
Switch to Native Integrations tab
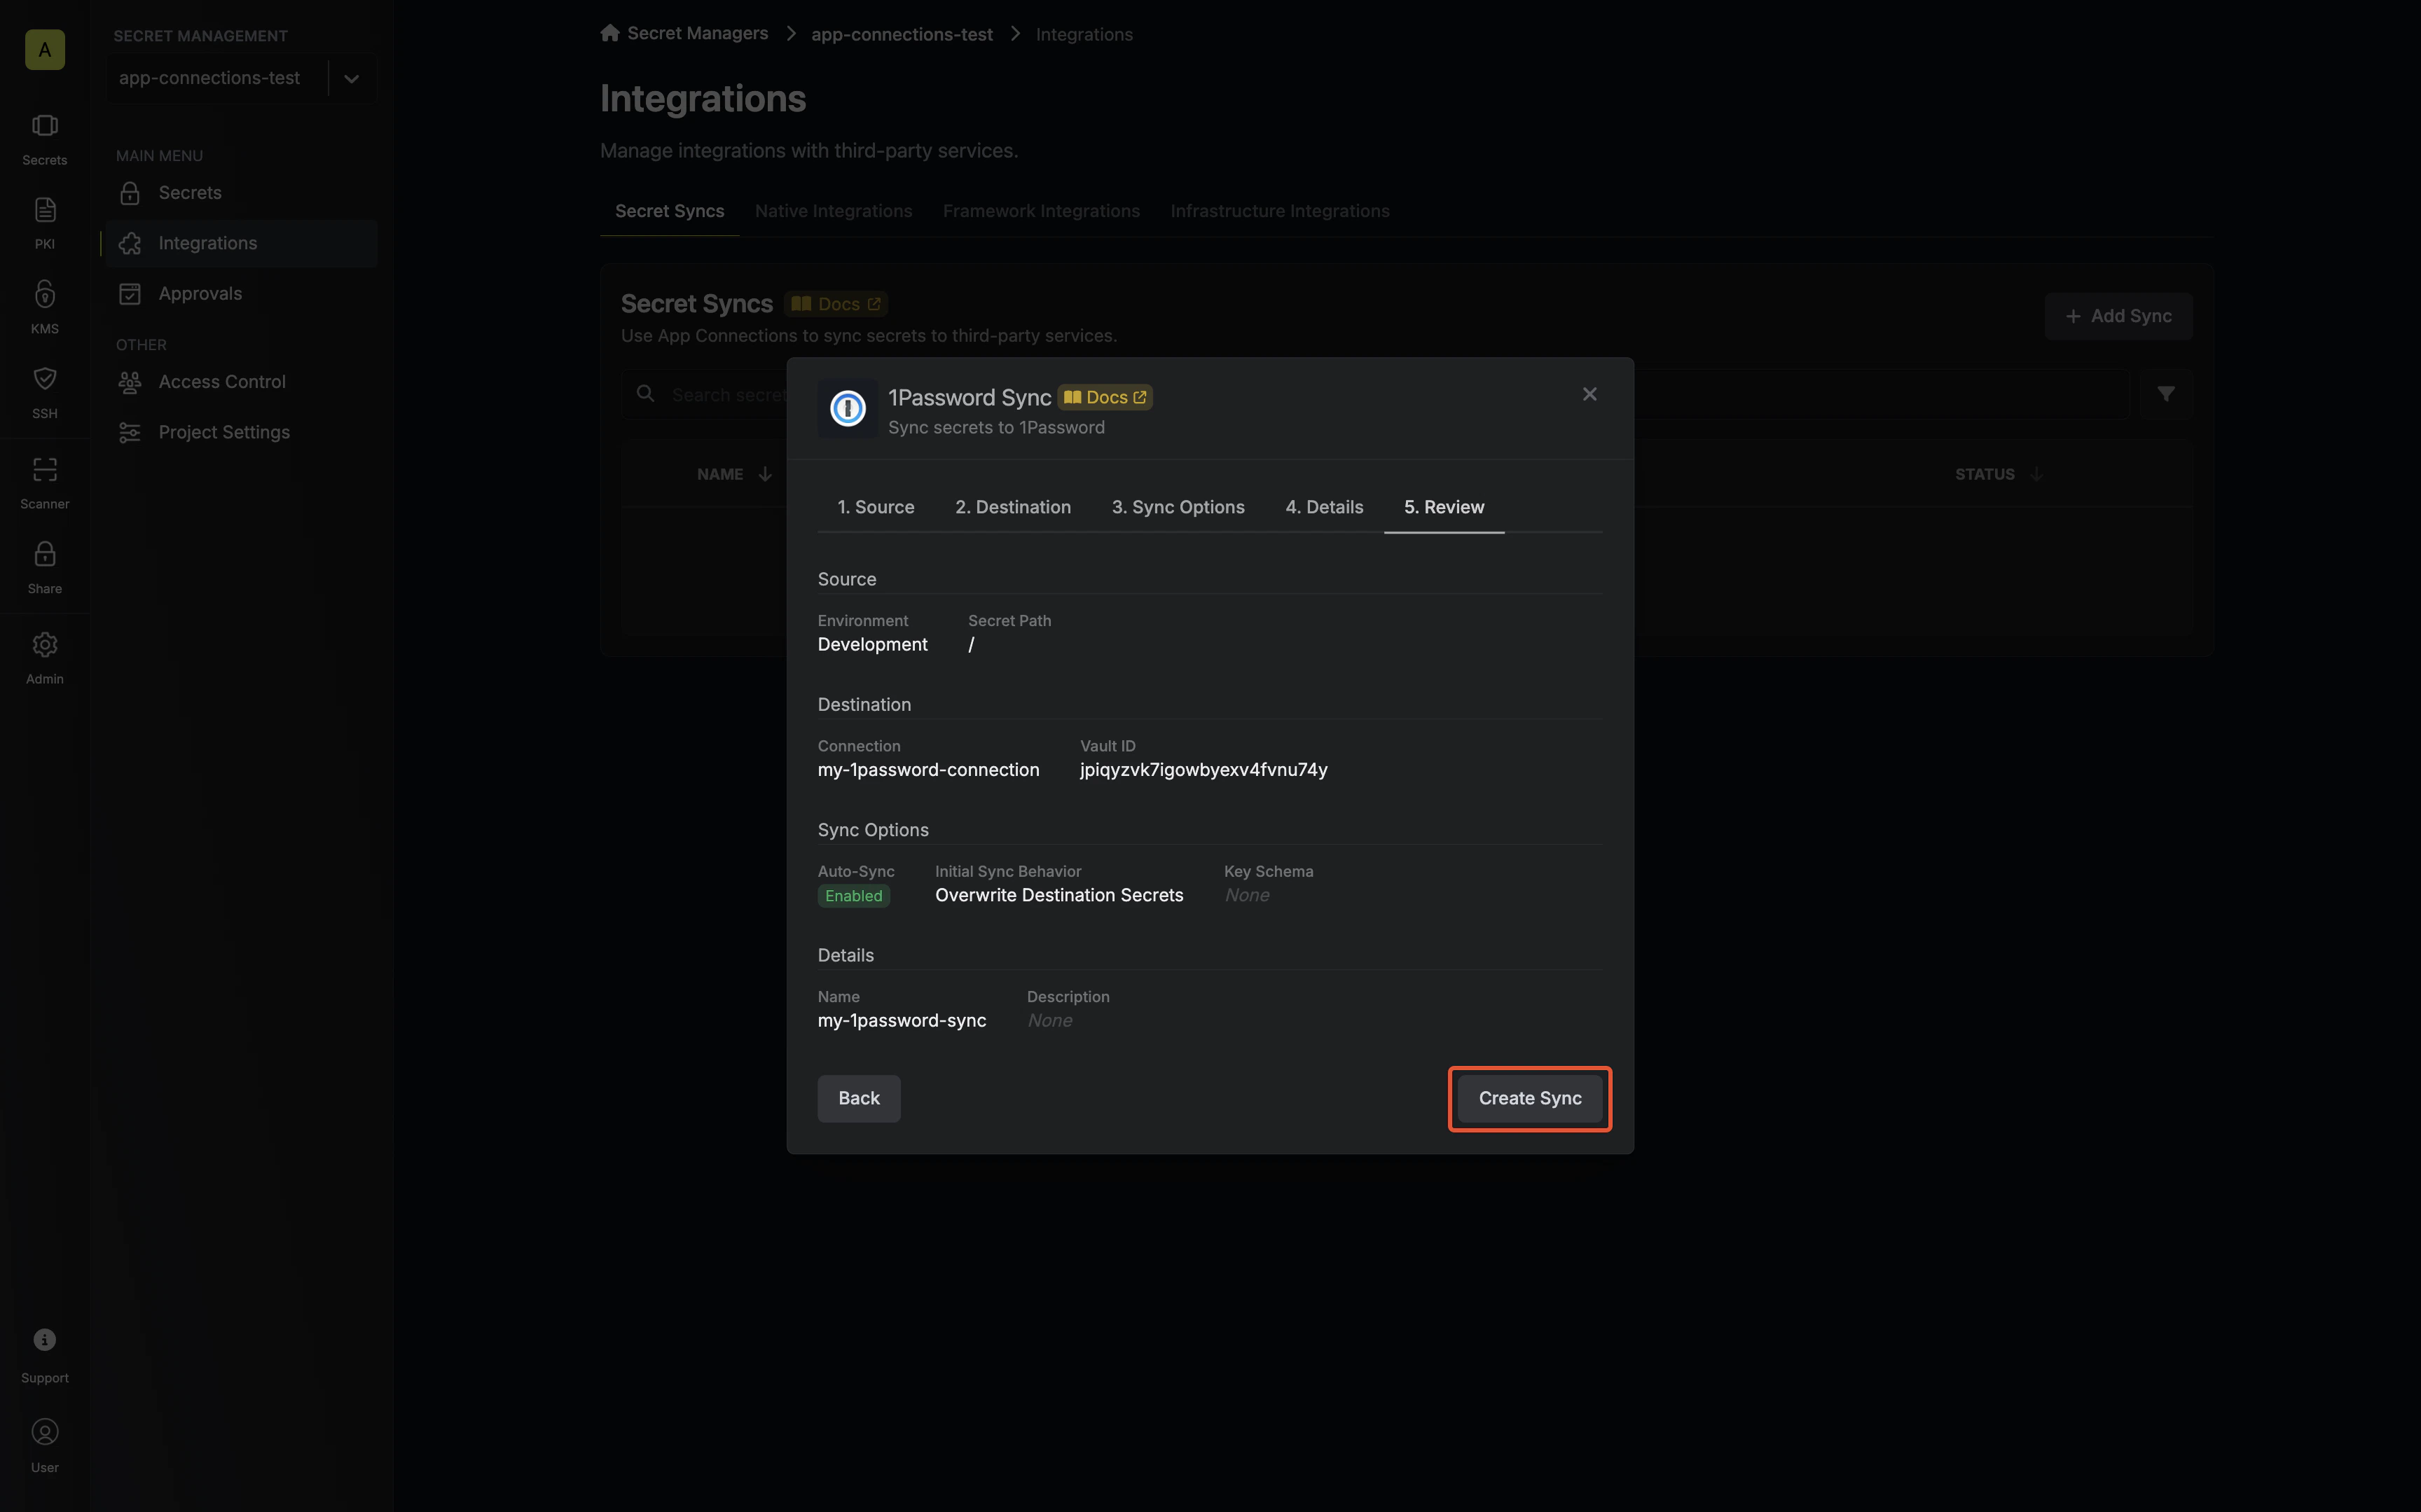click(833, 211)
